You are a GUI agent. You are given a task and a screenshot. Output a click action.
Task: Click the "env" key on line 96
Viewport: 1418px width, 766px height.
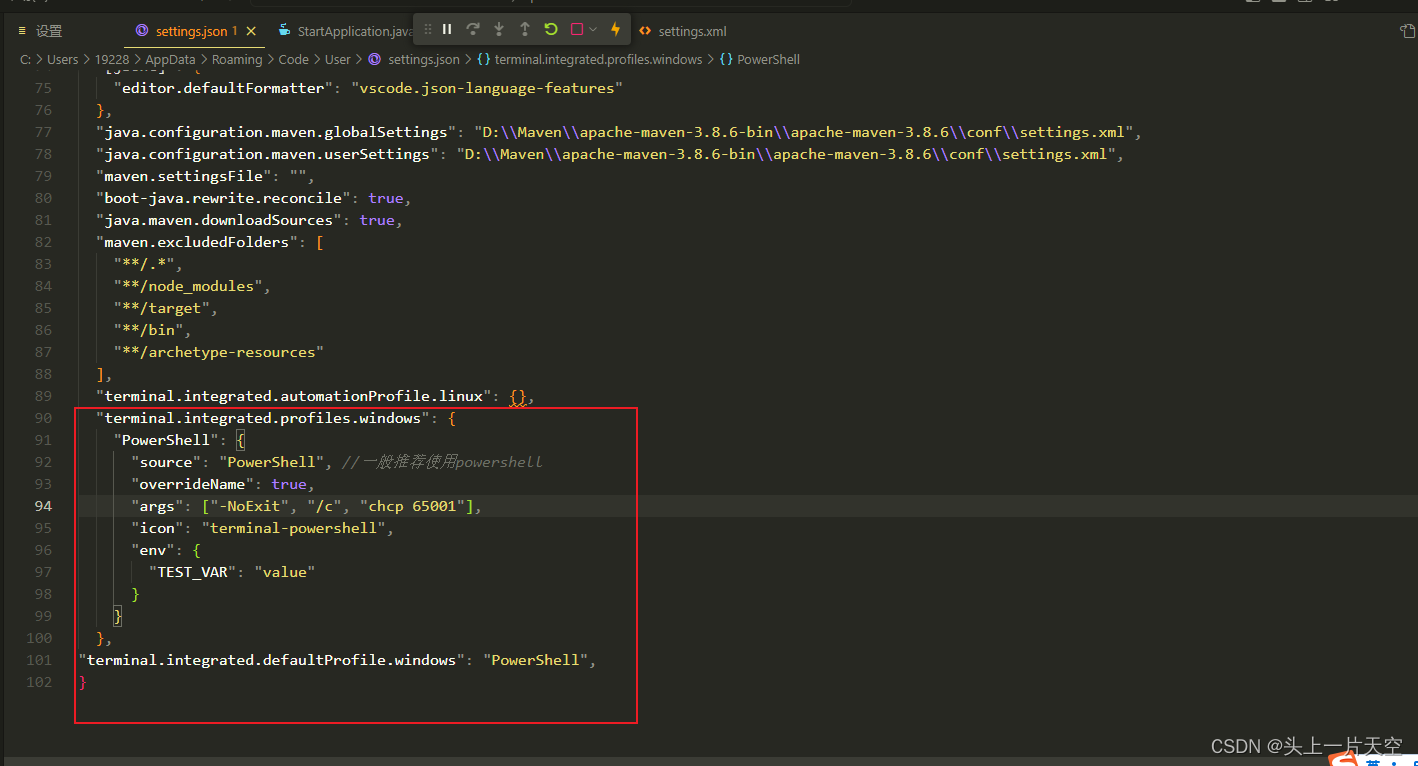coord(153,550)
